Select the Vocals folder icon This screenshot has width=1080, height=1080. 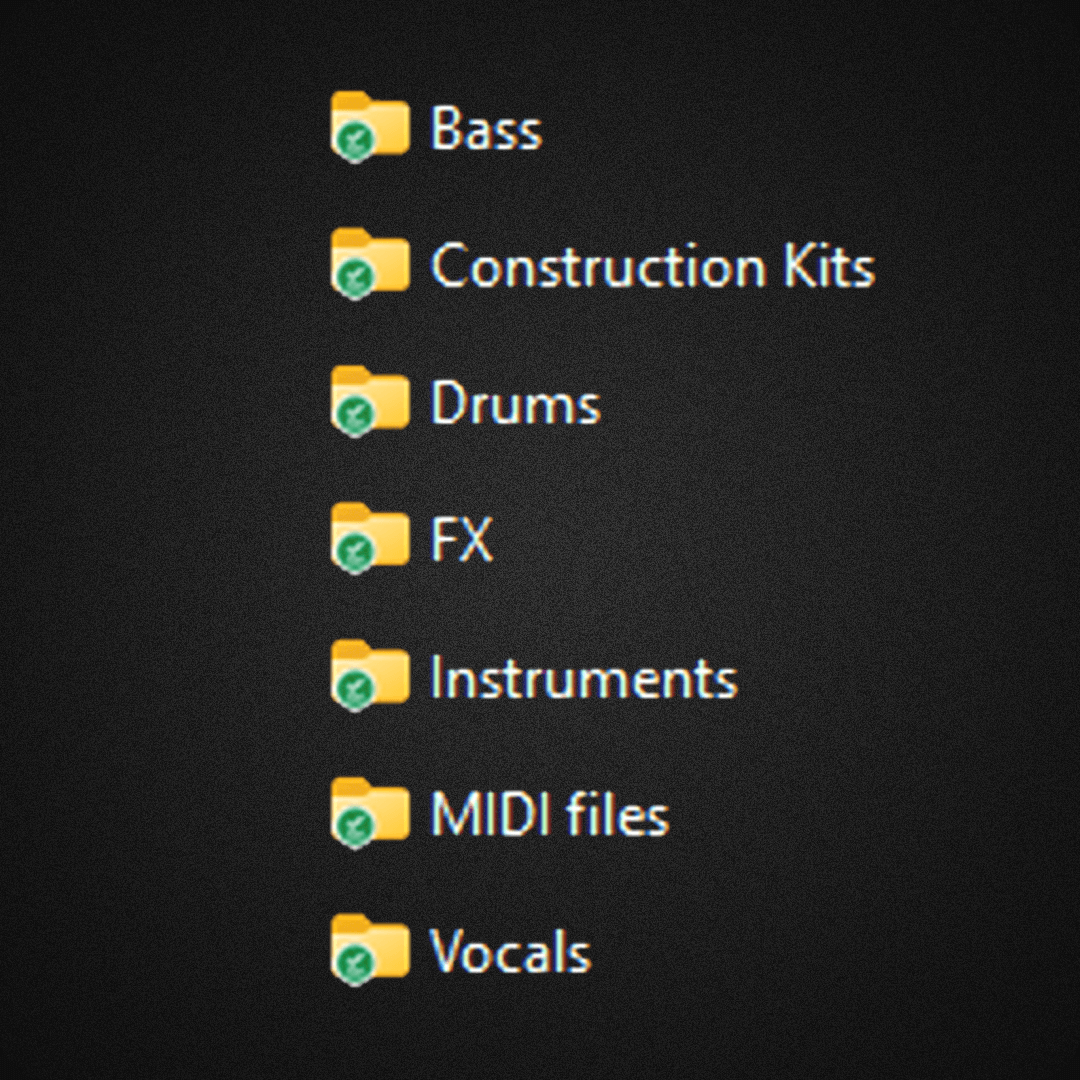(371, 949)
